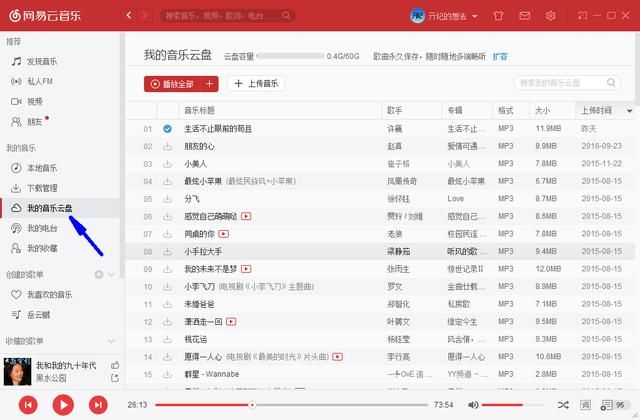Open Private FM (私人FM) sidebar item
640x420 pixels.
pyautogui.click(x=32, y=81)
